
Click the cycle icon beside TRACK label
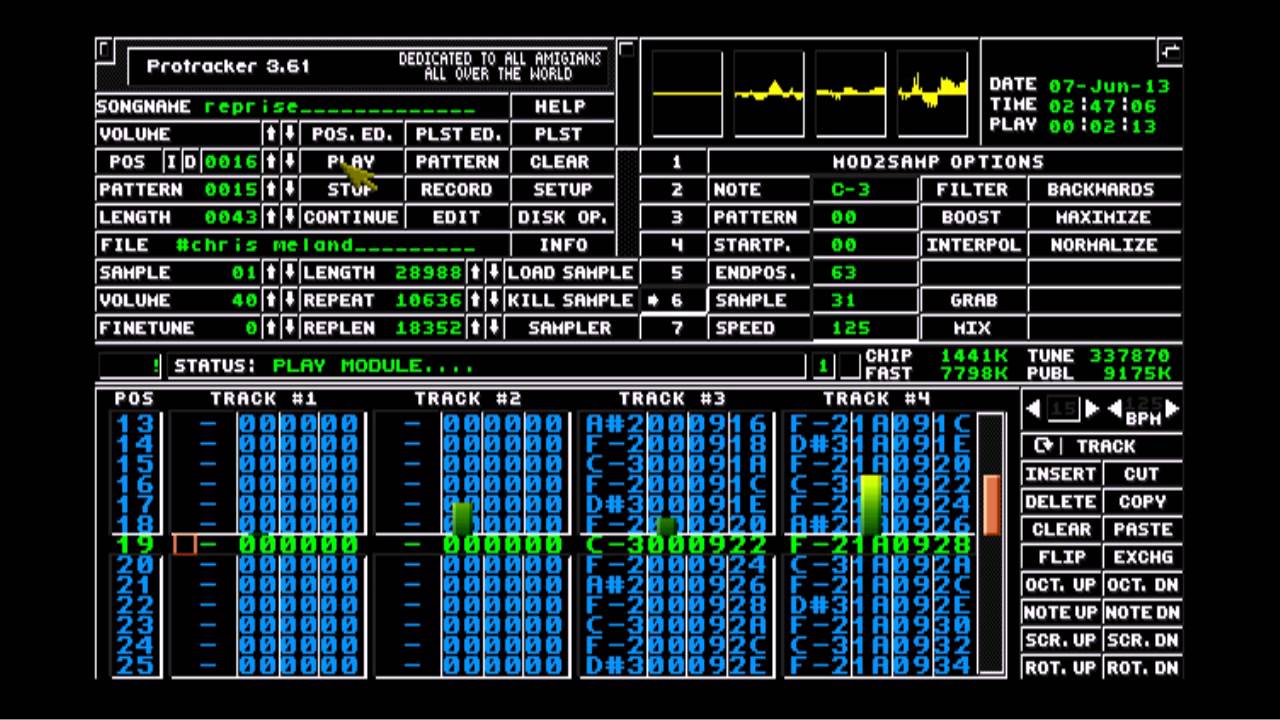pyautogui.click(x=1043, y=447)
